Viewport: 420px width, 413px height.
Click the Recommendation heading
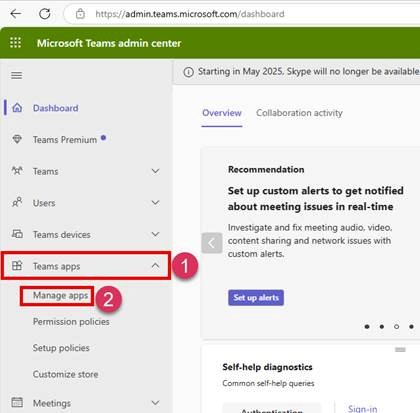pyautogui.click(x=266, y=169)
